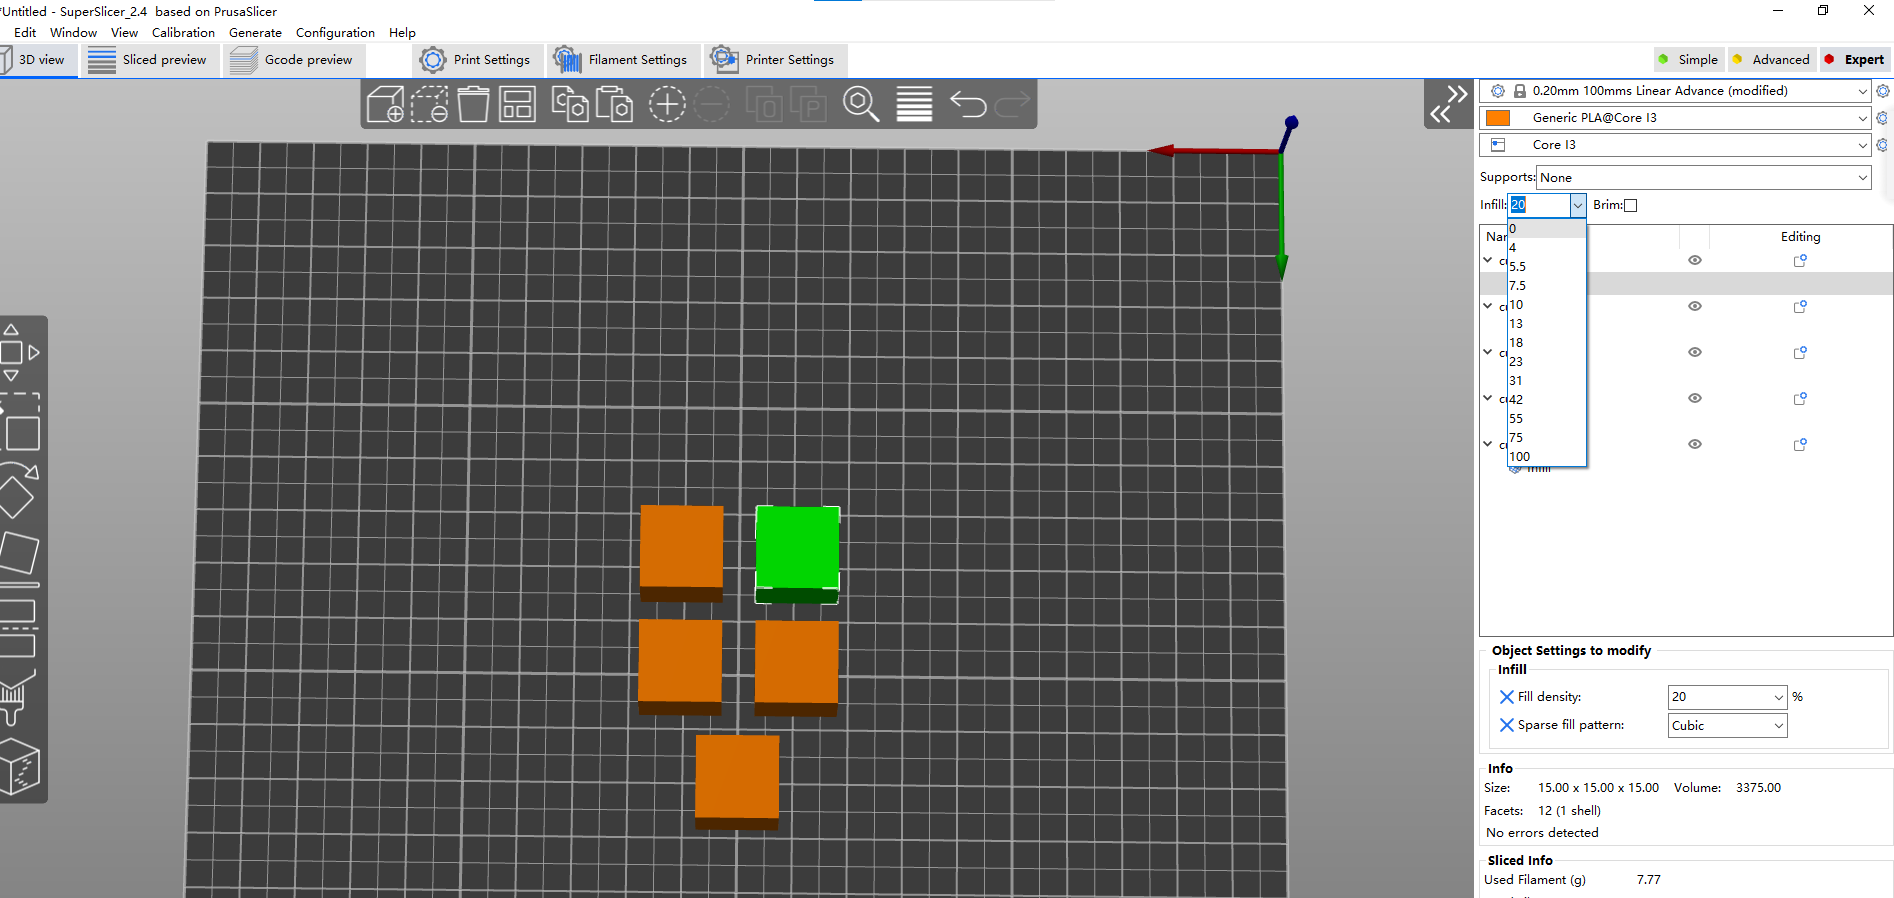
Task: Click the Copy icon in toolbar
Action: click(570, 104)
